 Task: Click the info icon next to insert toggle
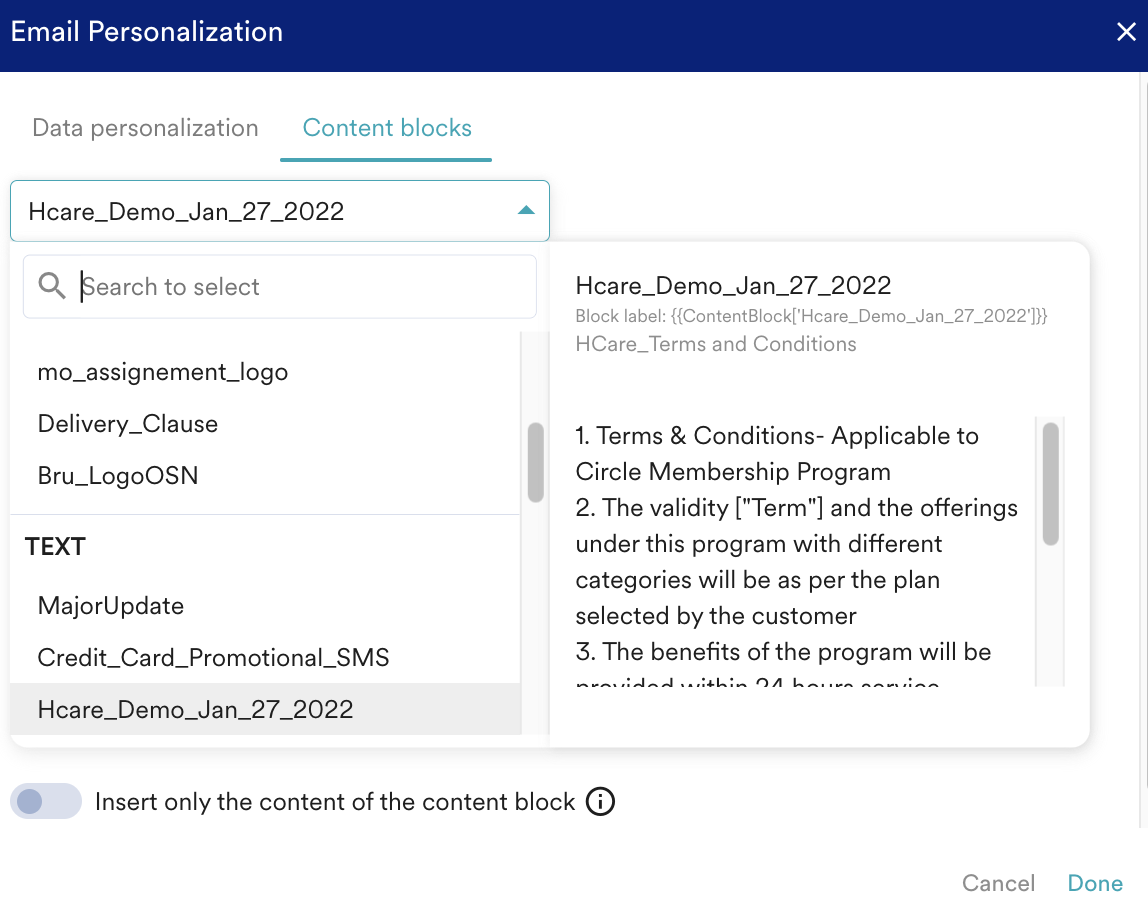(601, 801)
